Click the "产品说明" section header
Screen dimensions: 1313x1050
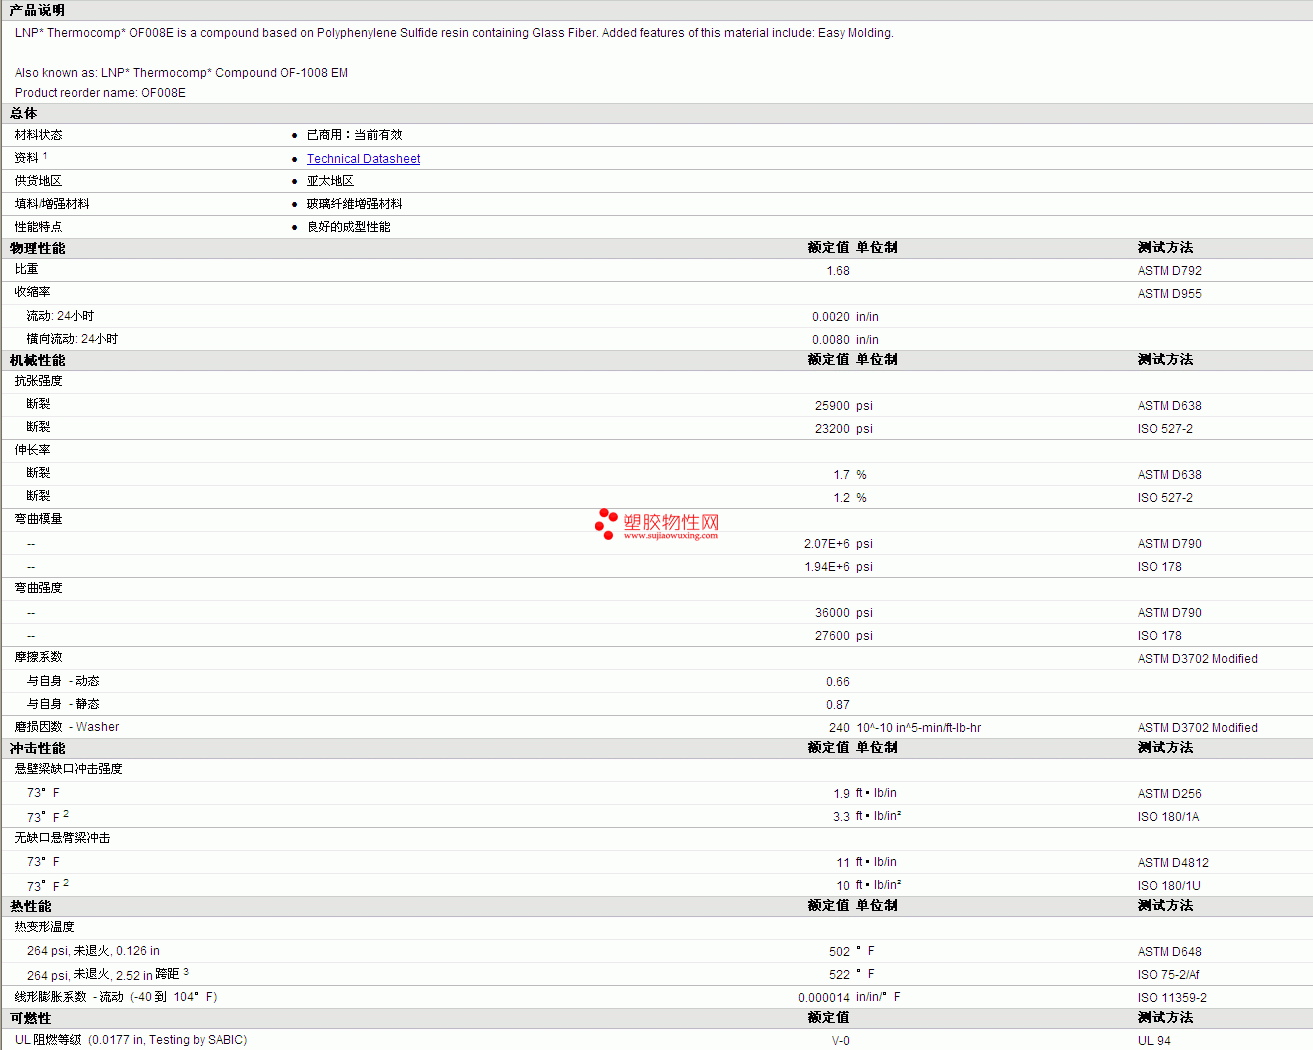(x=37, y=10)
